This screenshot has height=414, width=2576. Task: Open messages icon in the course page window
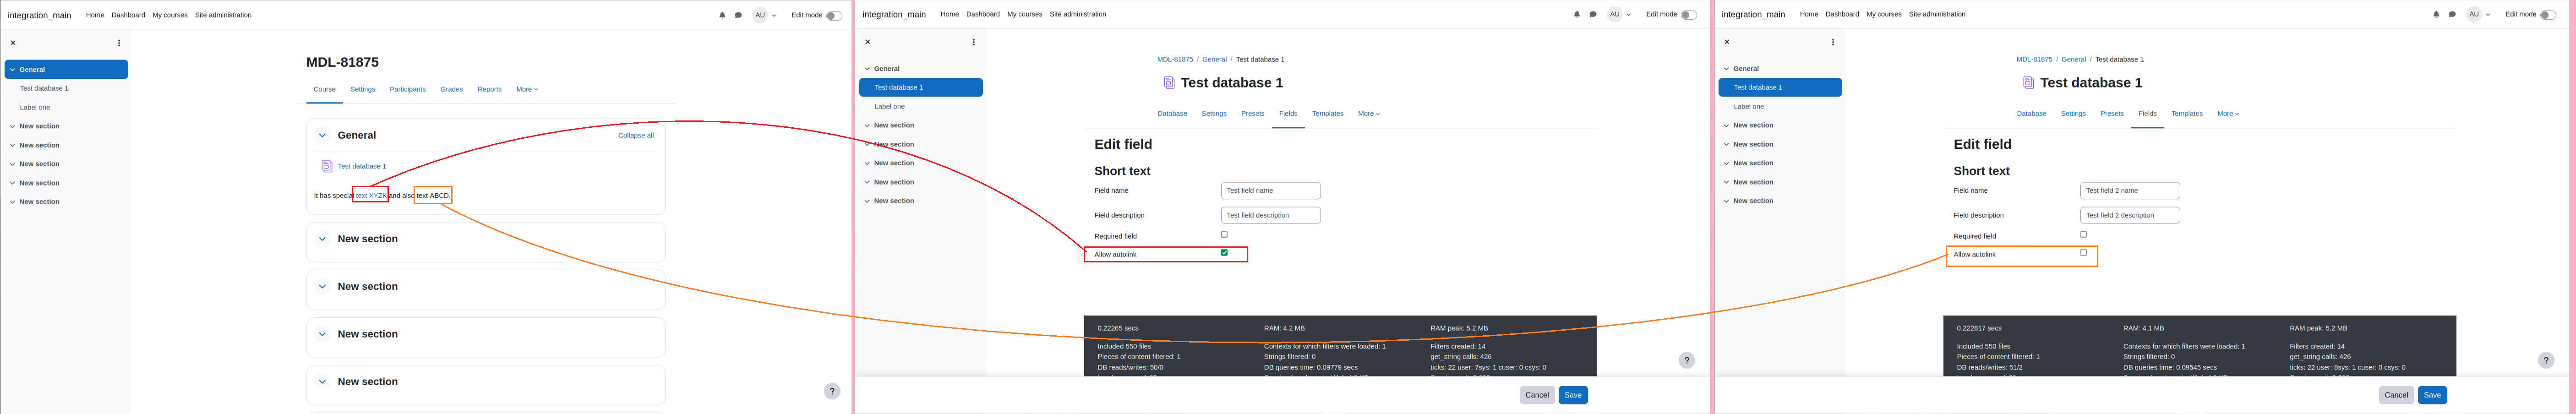tap(738, 15)
